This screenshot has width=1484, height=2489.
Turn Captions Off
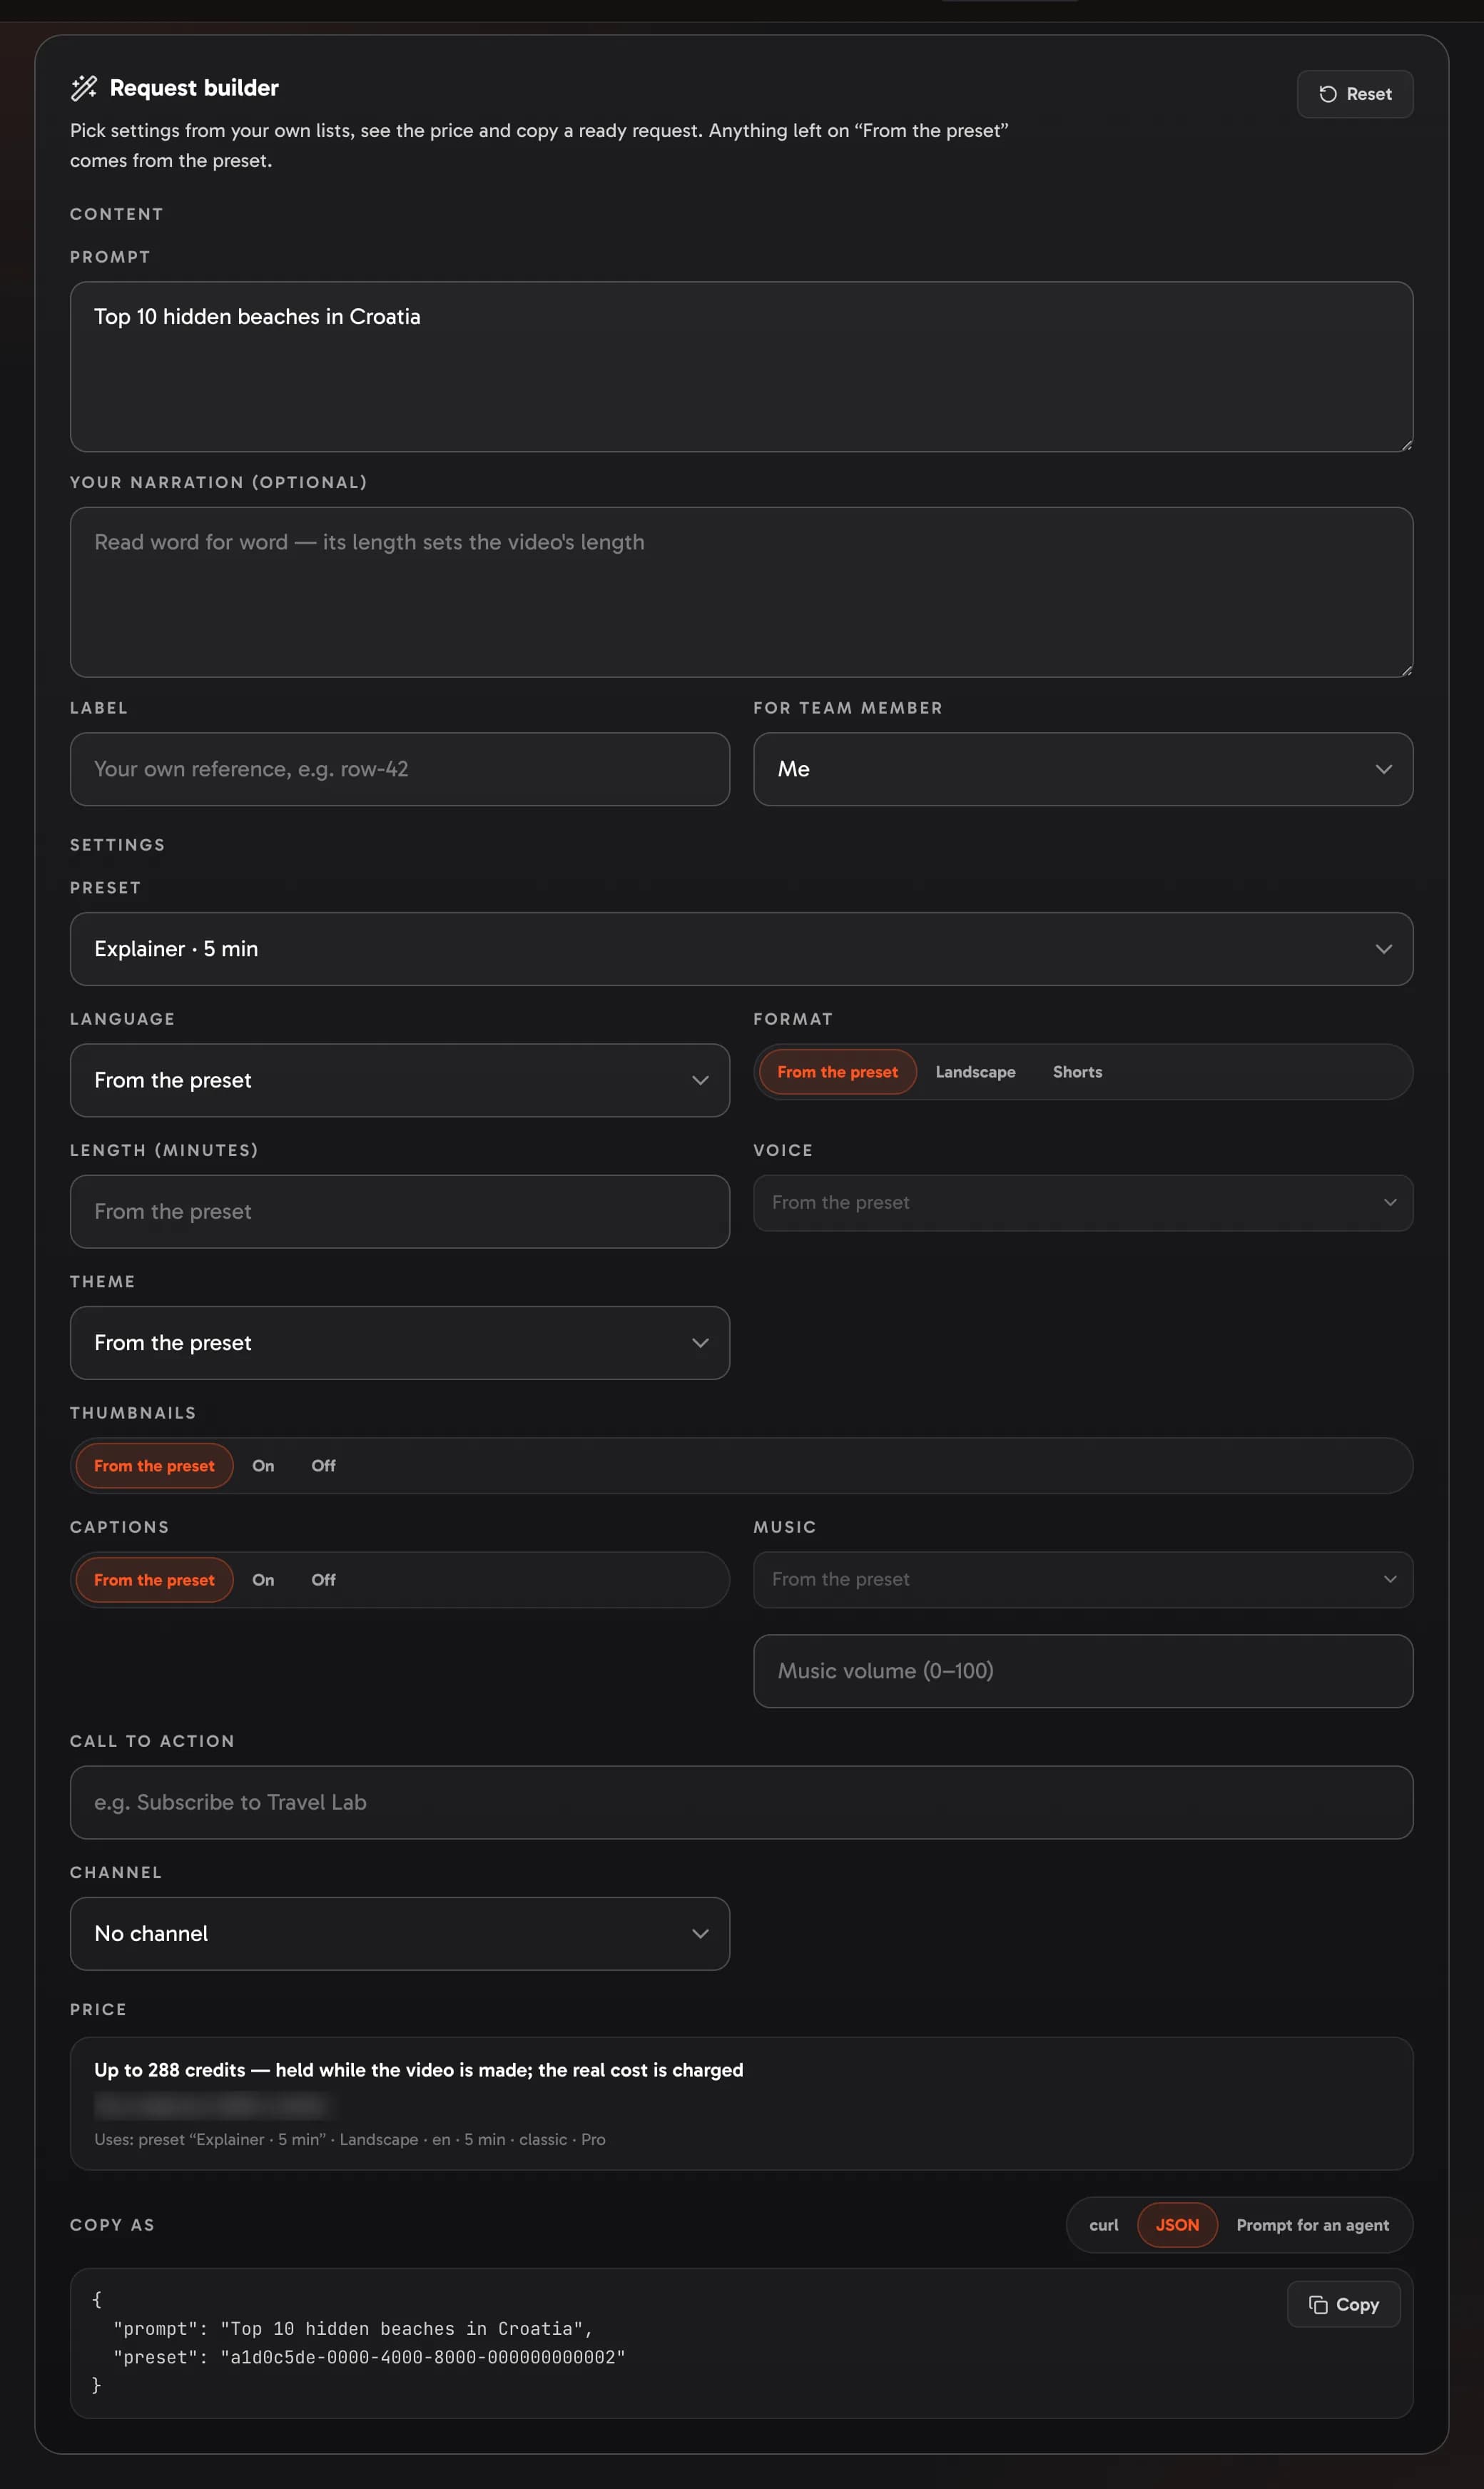point(323,1580)
